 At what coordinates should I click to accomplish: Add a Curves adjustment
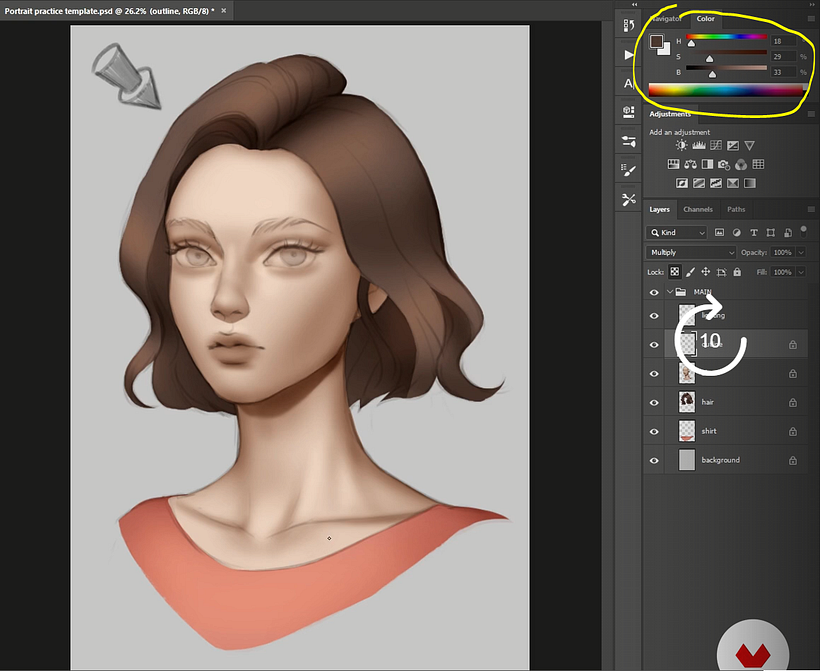click(x=716, y=145)
